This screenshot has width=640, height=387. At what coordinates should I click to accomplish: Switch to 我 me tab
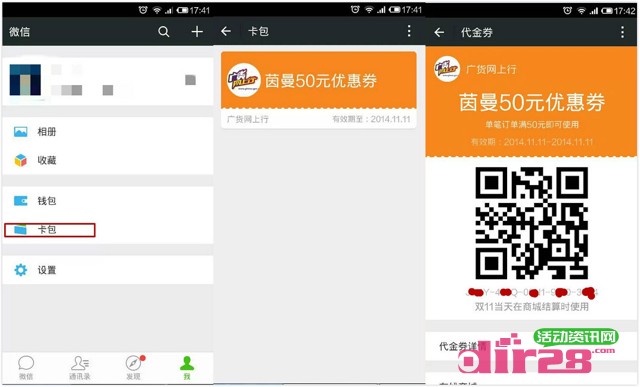point(187,368)
